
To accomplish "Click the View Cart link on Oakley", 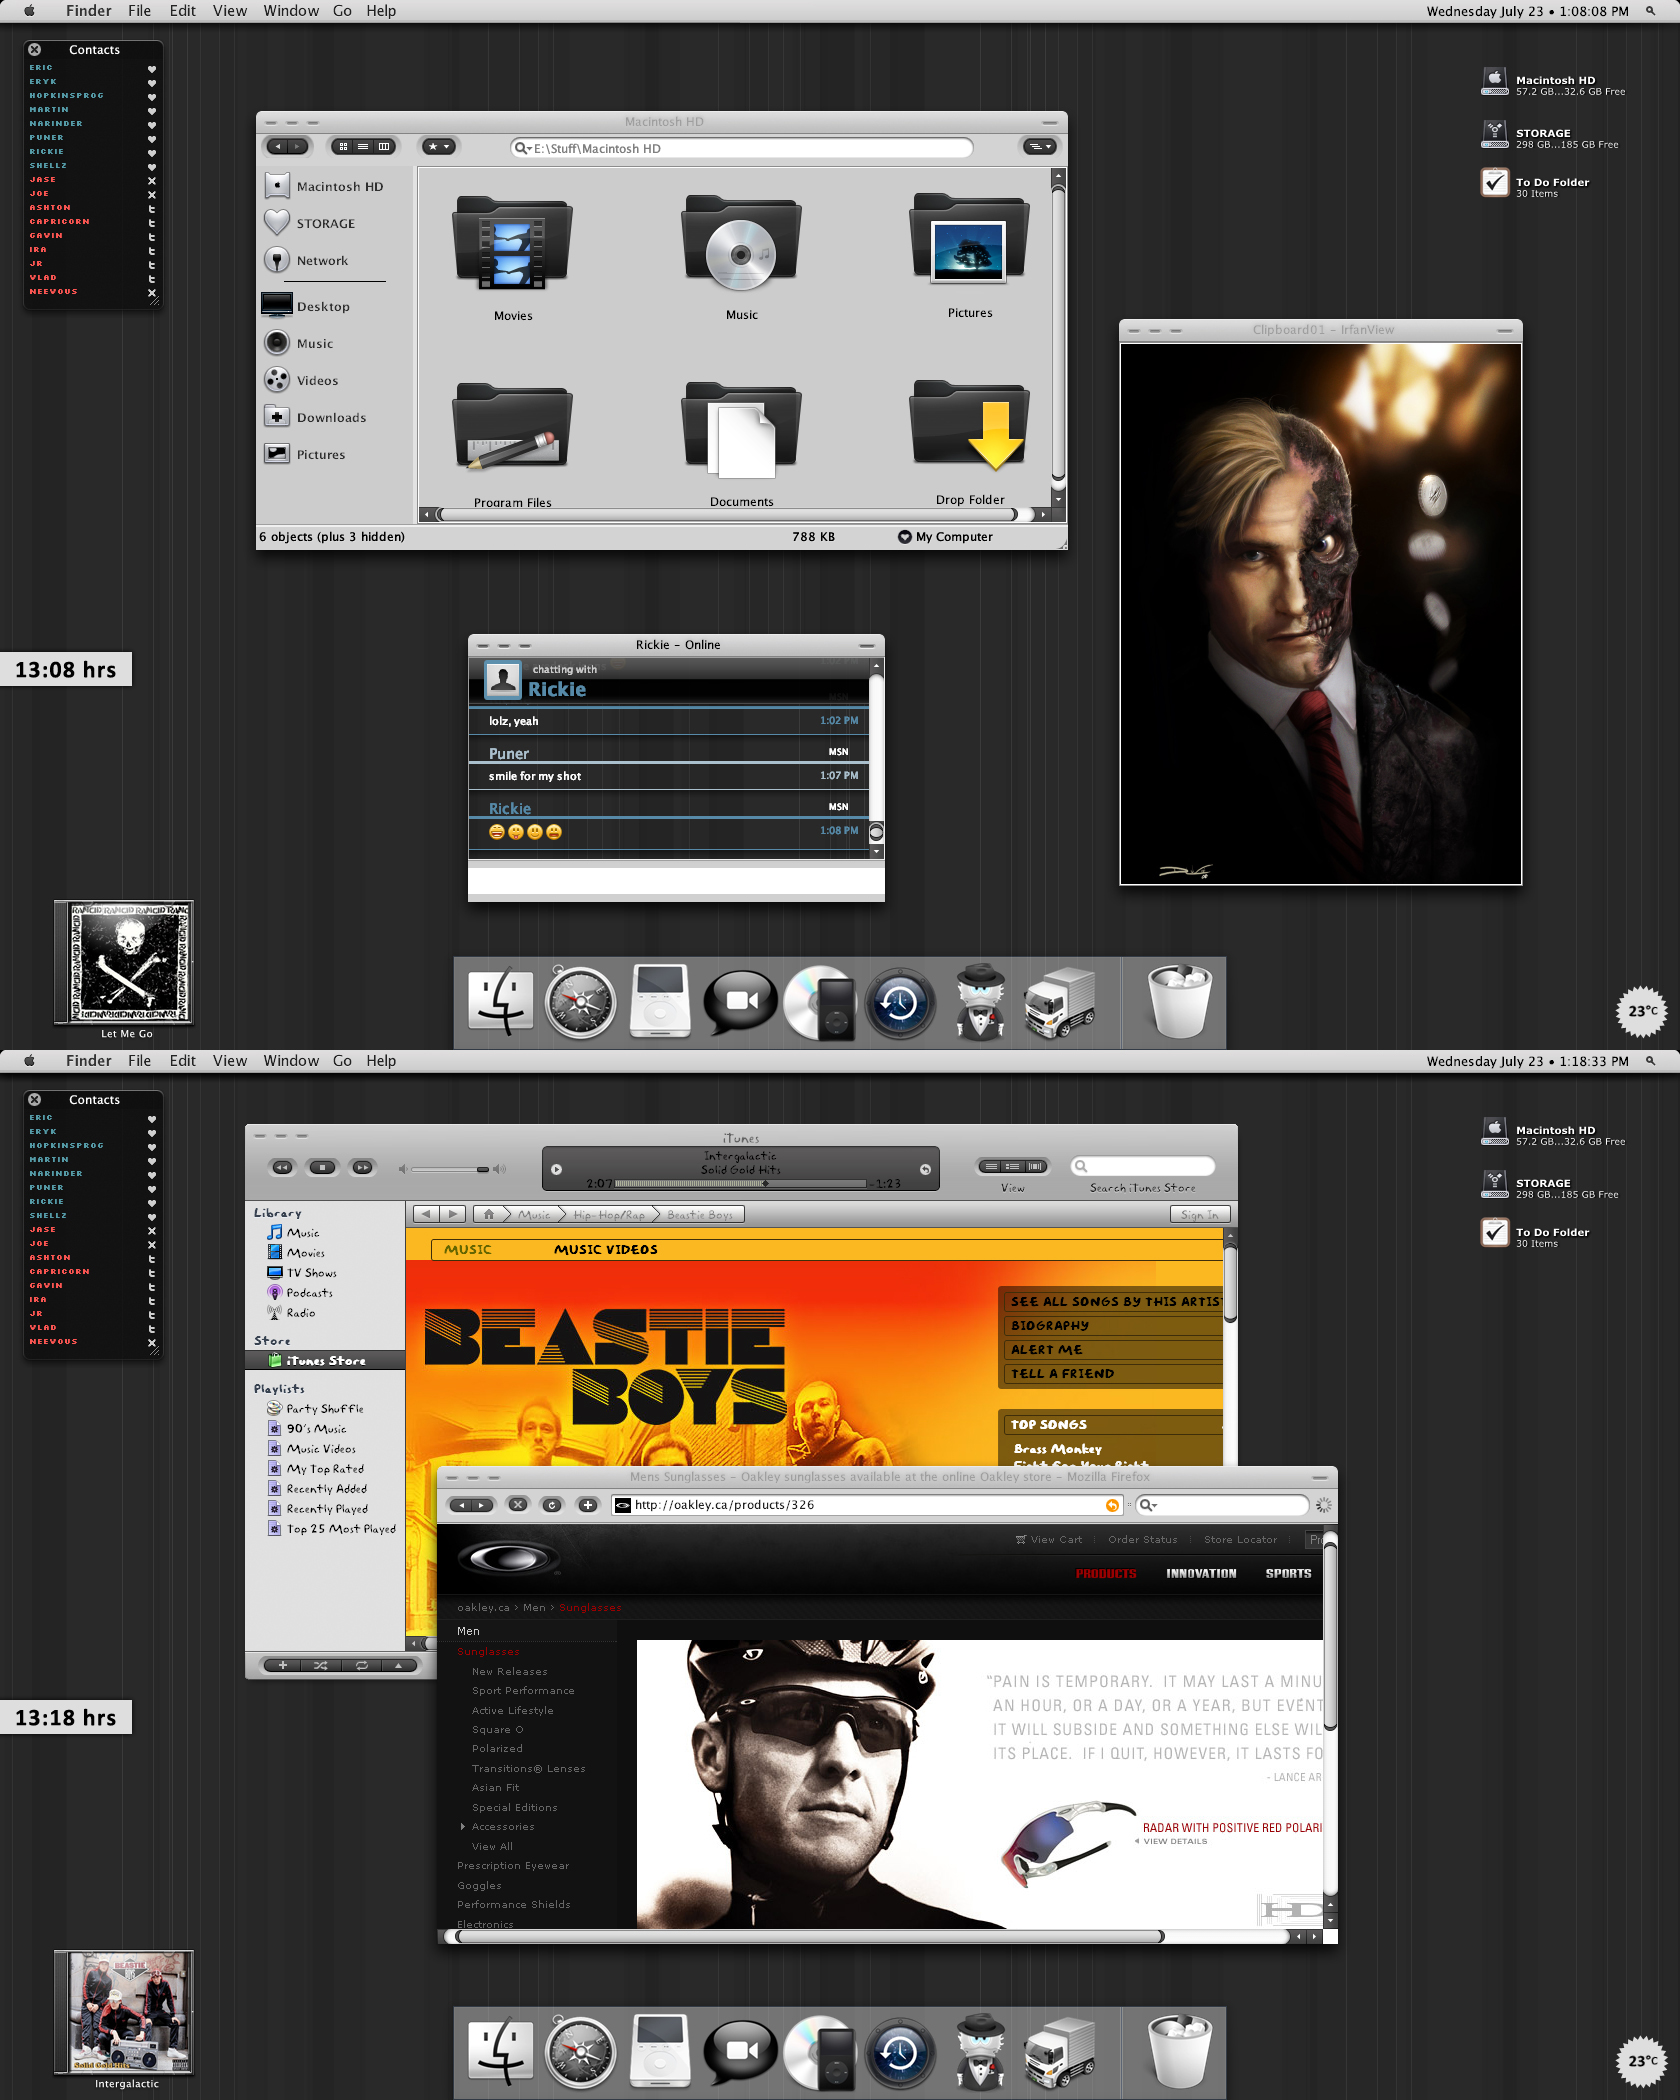I will [1049, 1540].
